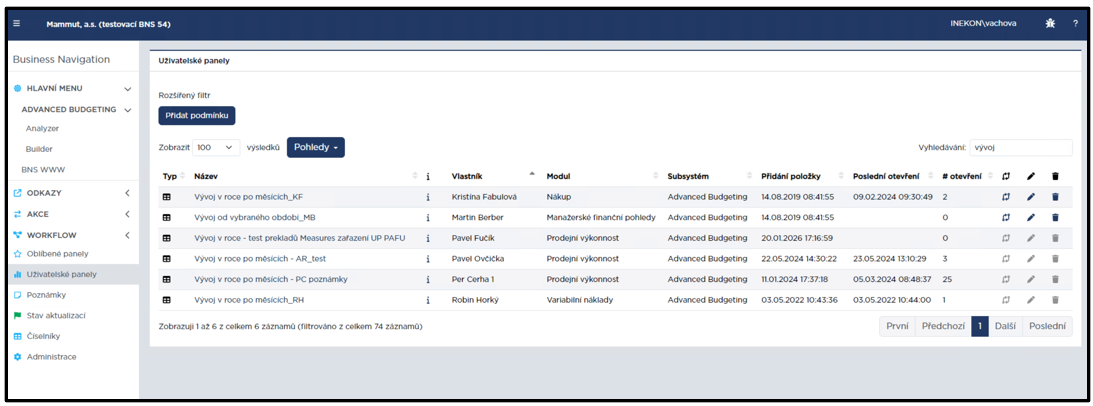This screenshot has height=406, width=1093.
Task: Click the refresh icon in Pavel Ovčička row
Action: coord(1004,259)
